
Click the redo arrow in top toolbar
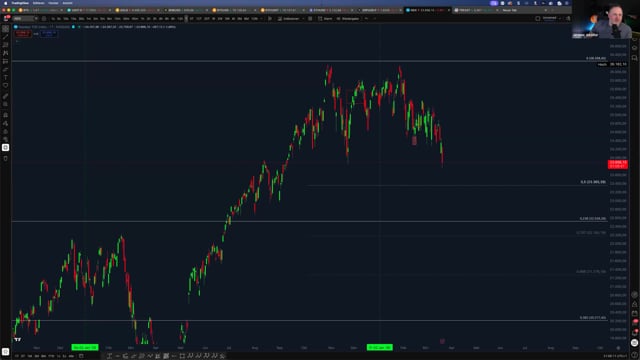pyautogui.click(x=374, y=18)
